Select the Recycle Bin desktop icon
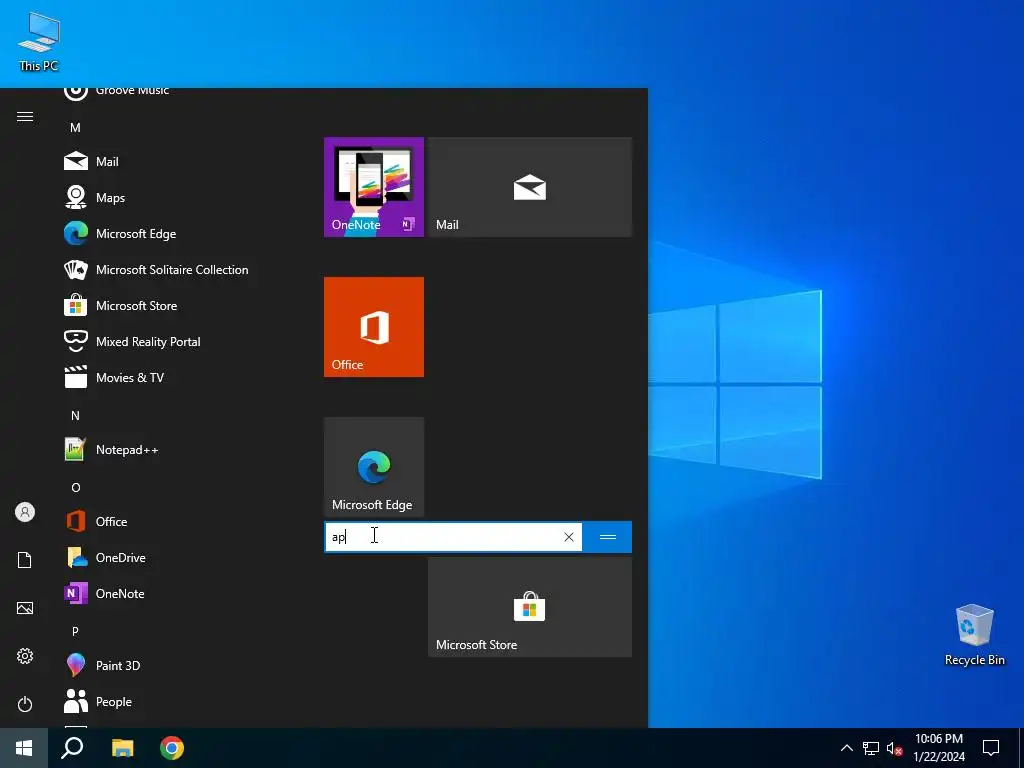Viewport: 1024px width, 768px height. [x=974, y=634]
